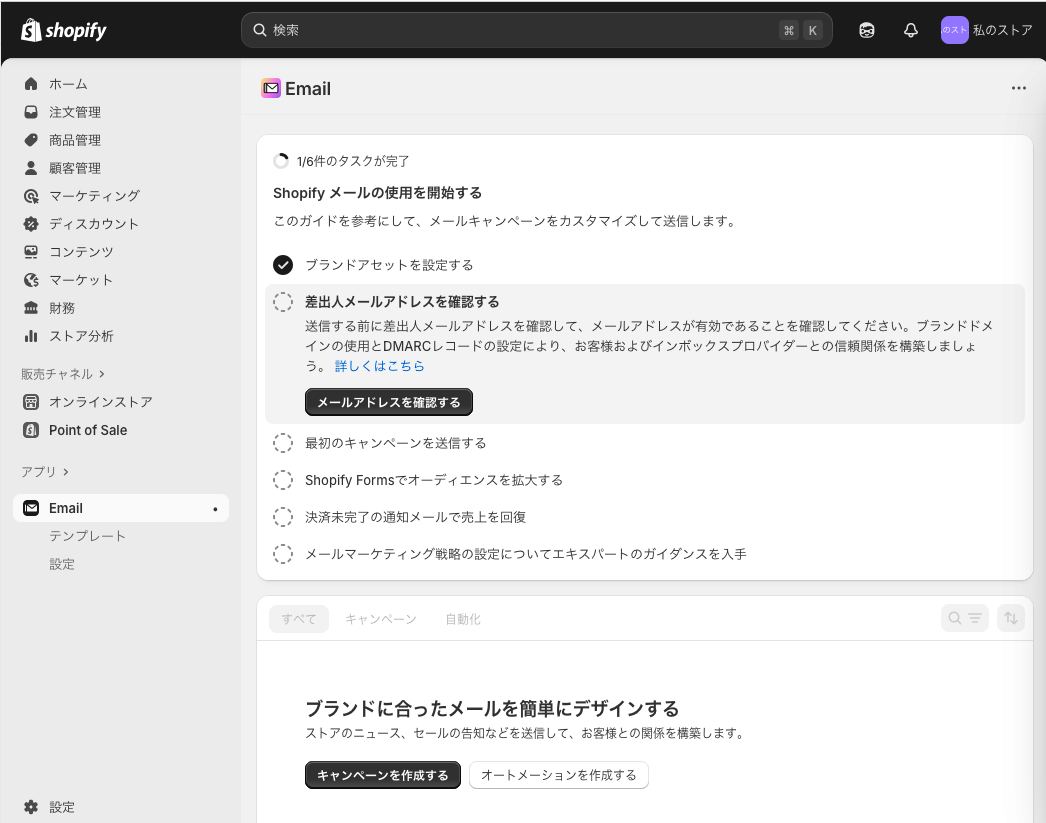Mark 最初のキャンペーンを送信する task circle
Image resolution: width=1046 pixels, height=823 pixels.
point(283,444)
